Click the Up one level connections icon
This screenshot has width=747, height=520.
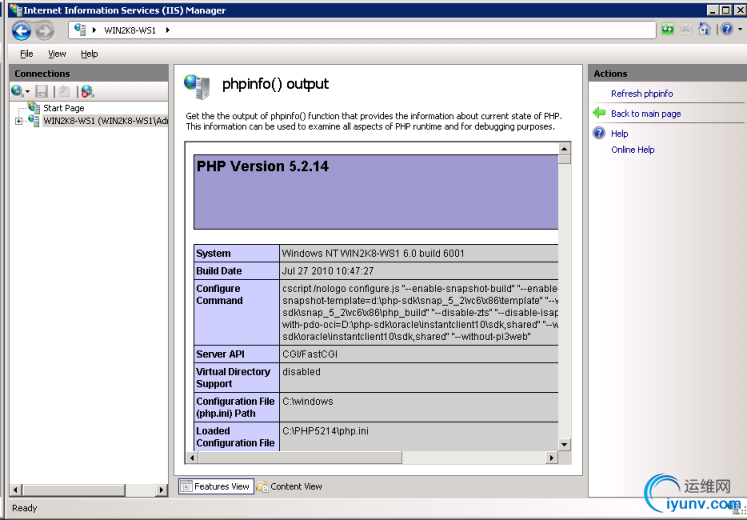(x=64, y=91)
